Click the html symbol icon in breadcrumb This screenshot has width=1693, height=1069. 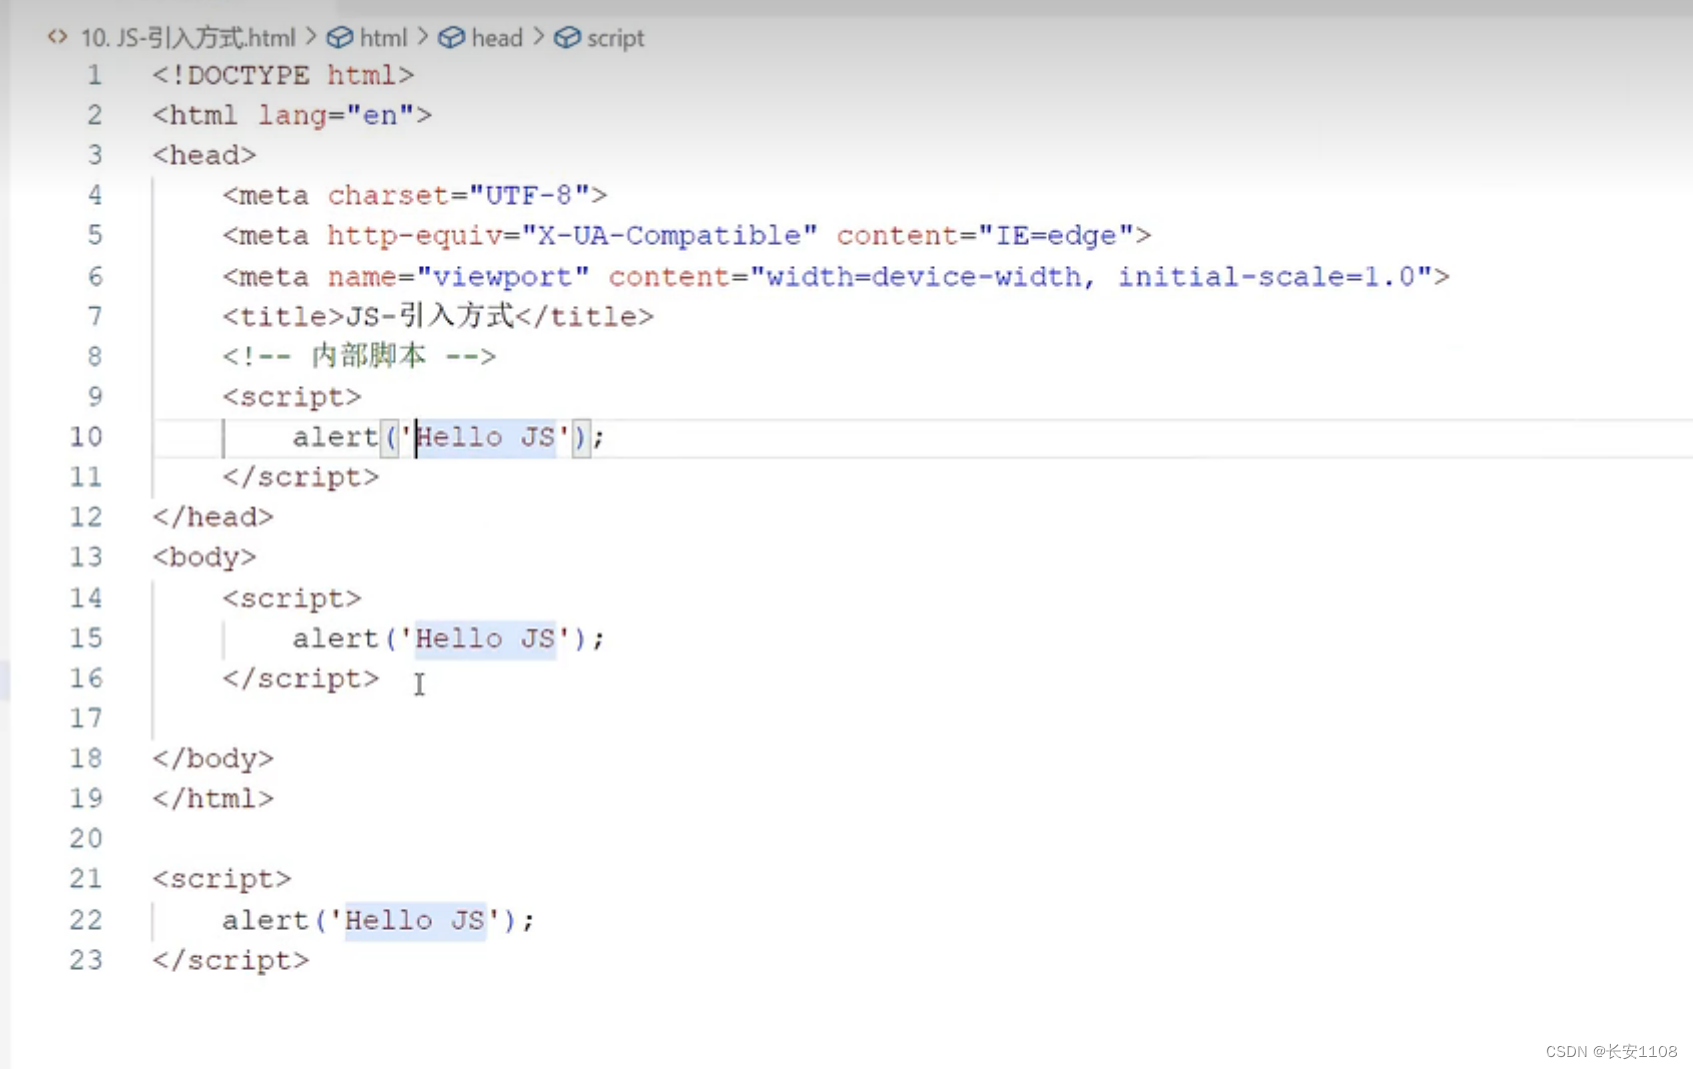pos(340,37)
